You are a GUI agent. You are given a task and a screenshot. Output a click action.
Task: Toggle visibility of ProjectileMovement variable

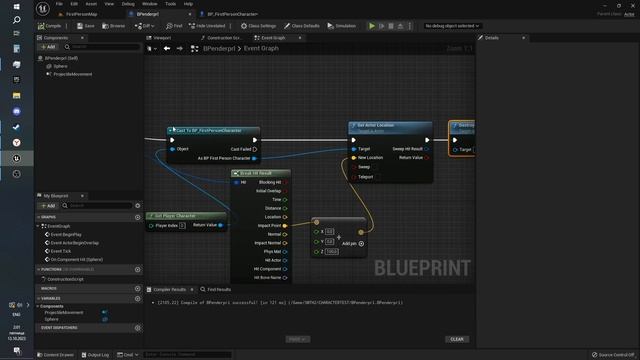(105, 313)
